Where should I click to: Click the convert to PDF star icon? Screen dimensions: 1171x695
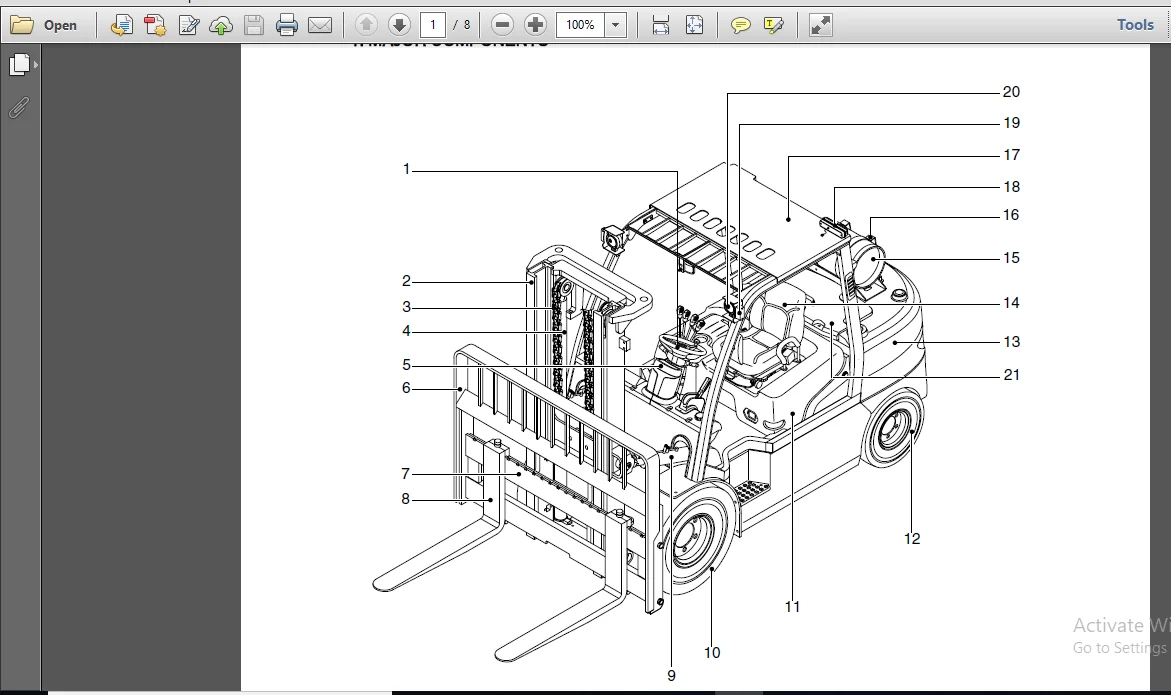click(155, 25)
